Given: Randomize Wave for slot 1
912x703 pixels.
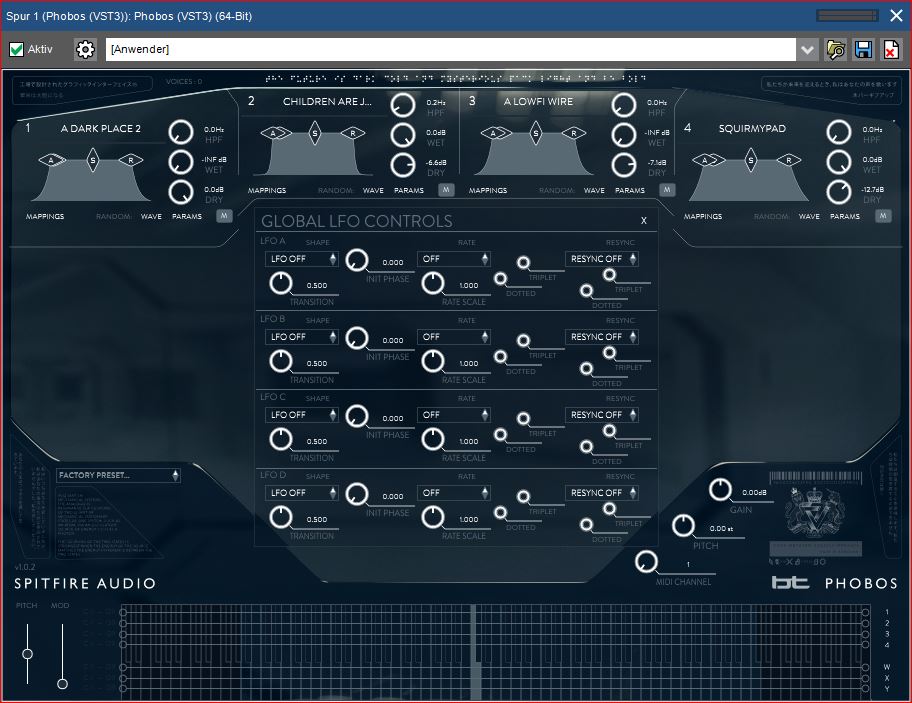Looking at the screenshot, I should [151, 216].
